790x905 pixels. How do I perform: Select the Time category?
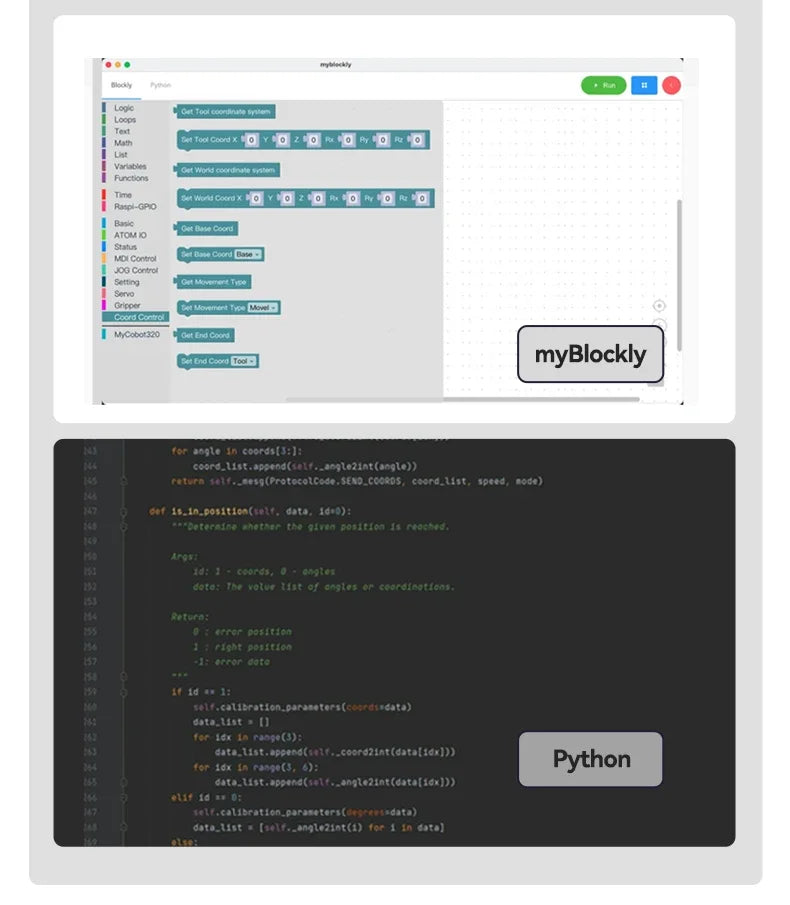click(123, 195)
